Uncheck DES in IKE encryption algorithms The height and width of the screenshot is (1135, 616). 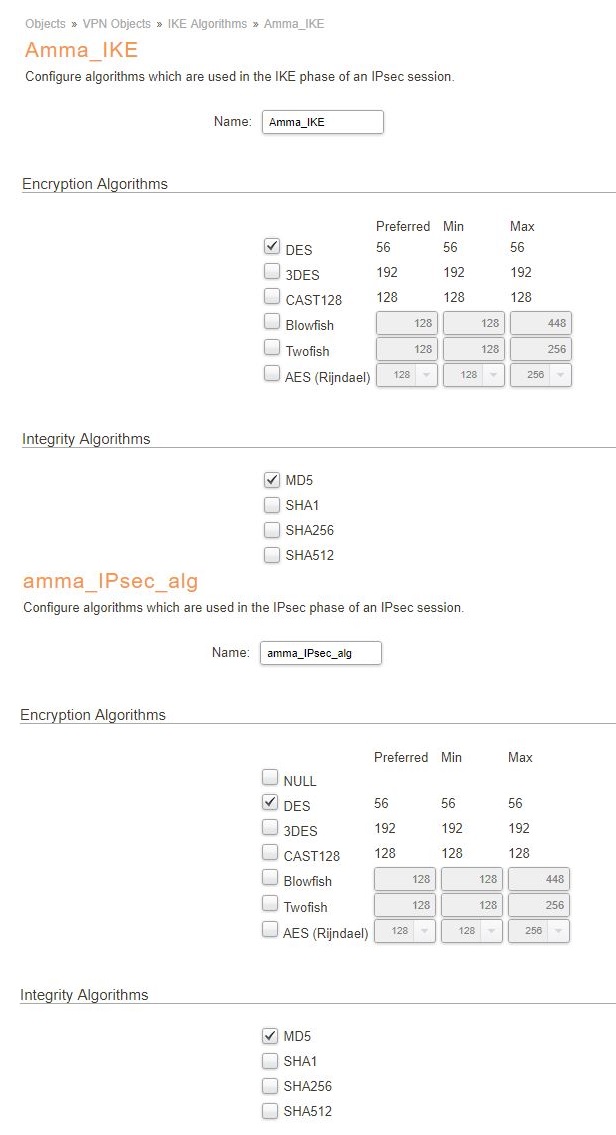click(272, 246)
